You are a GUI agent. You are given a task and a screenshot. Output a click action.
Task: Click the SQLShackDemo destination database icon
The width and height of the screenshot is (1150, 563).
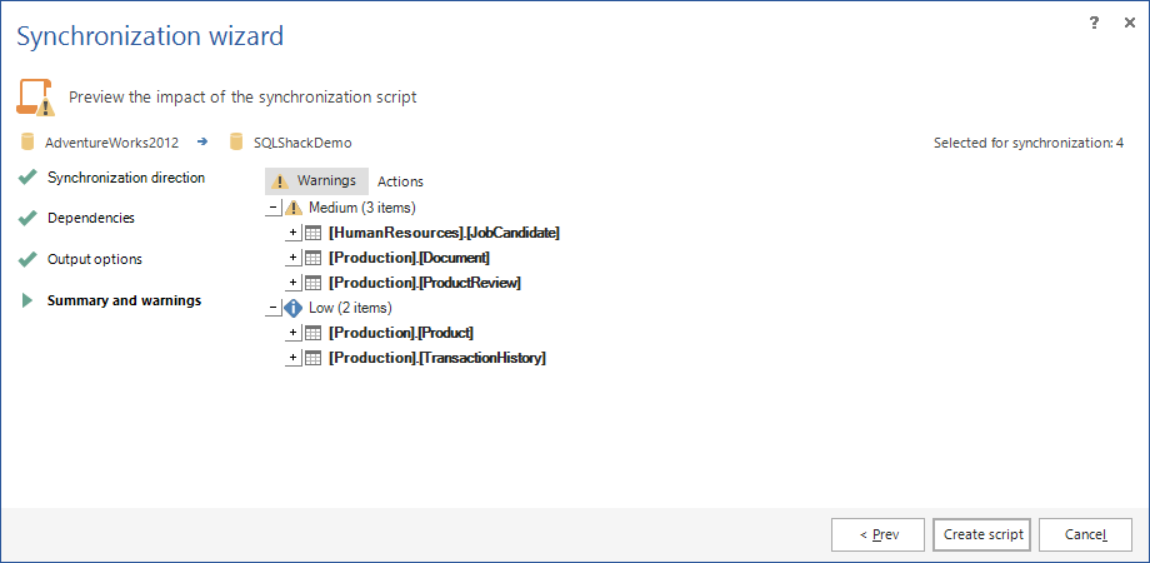pos(237,142)
